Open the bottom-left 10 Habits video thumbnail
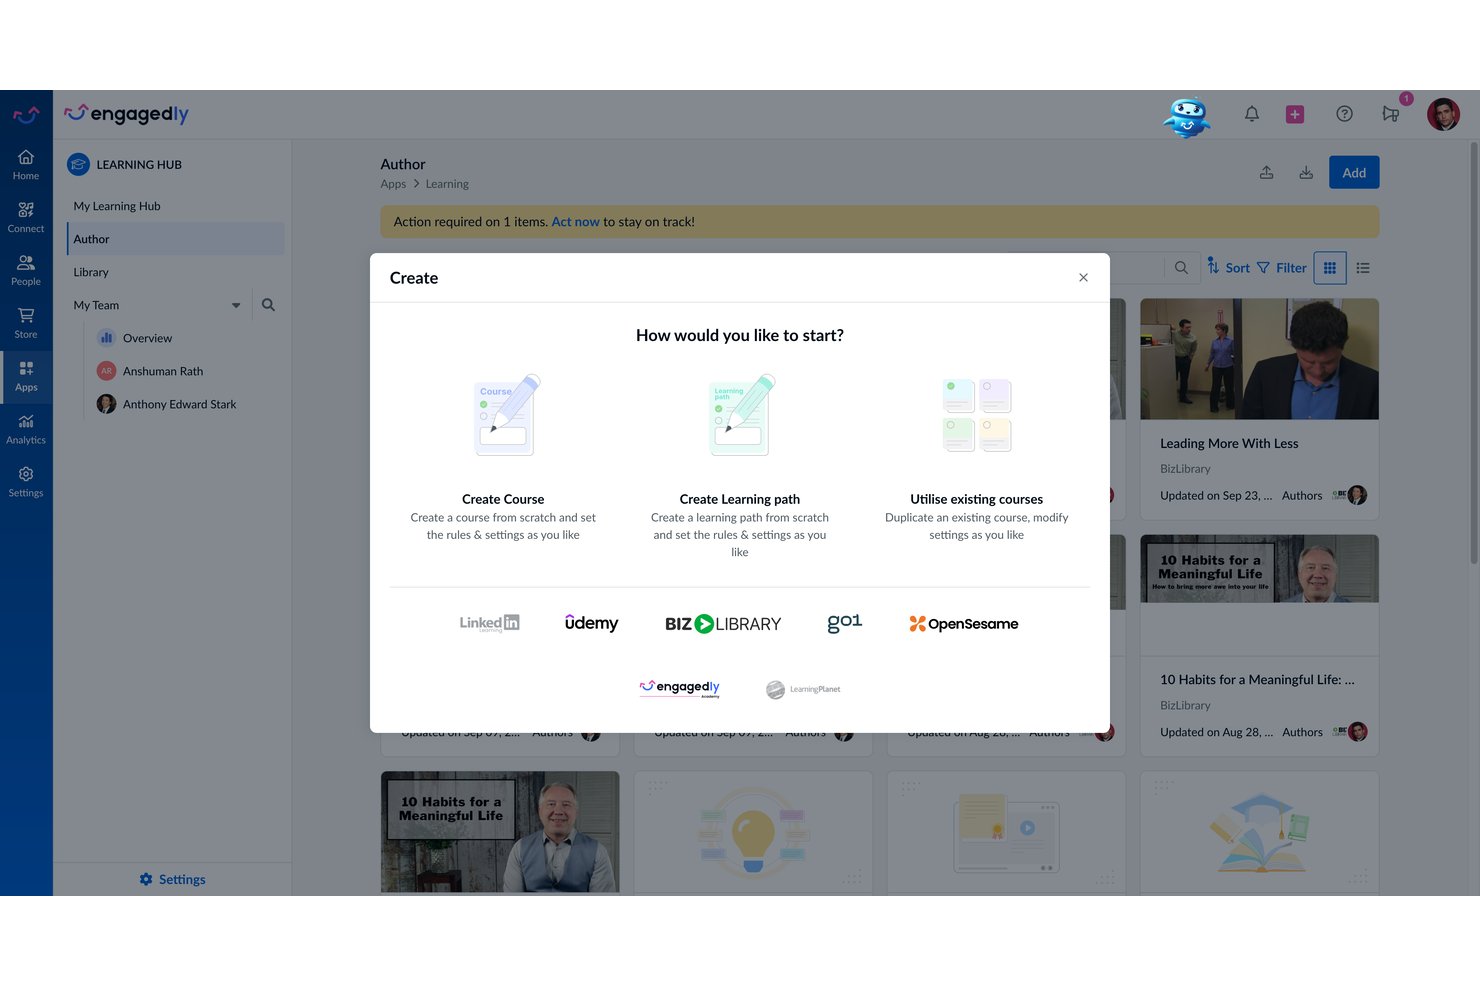Viewport: 1480px width, 987px height. coord(500,831)
